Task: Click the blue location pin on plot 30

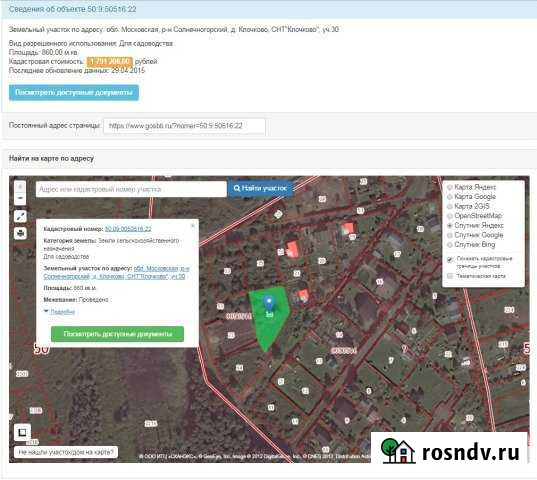Action: [269, 303]
